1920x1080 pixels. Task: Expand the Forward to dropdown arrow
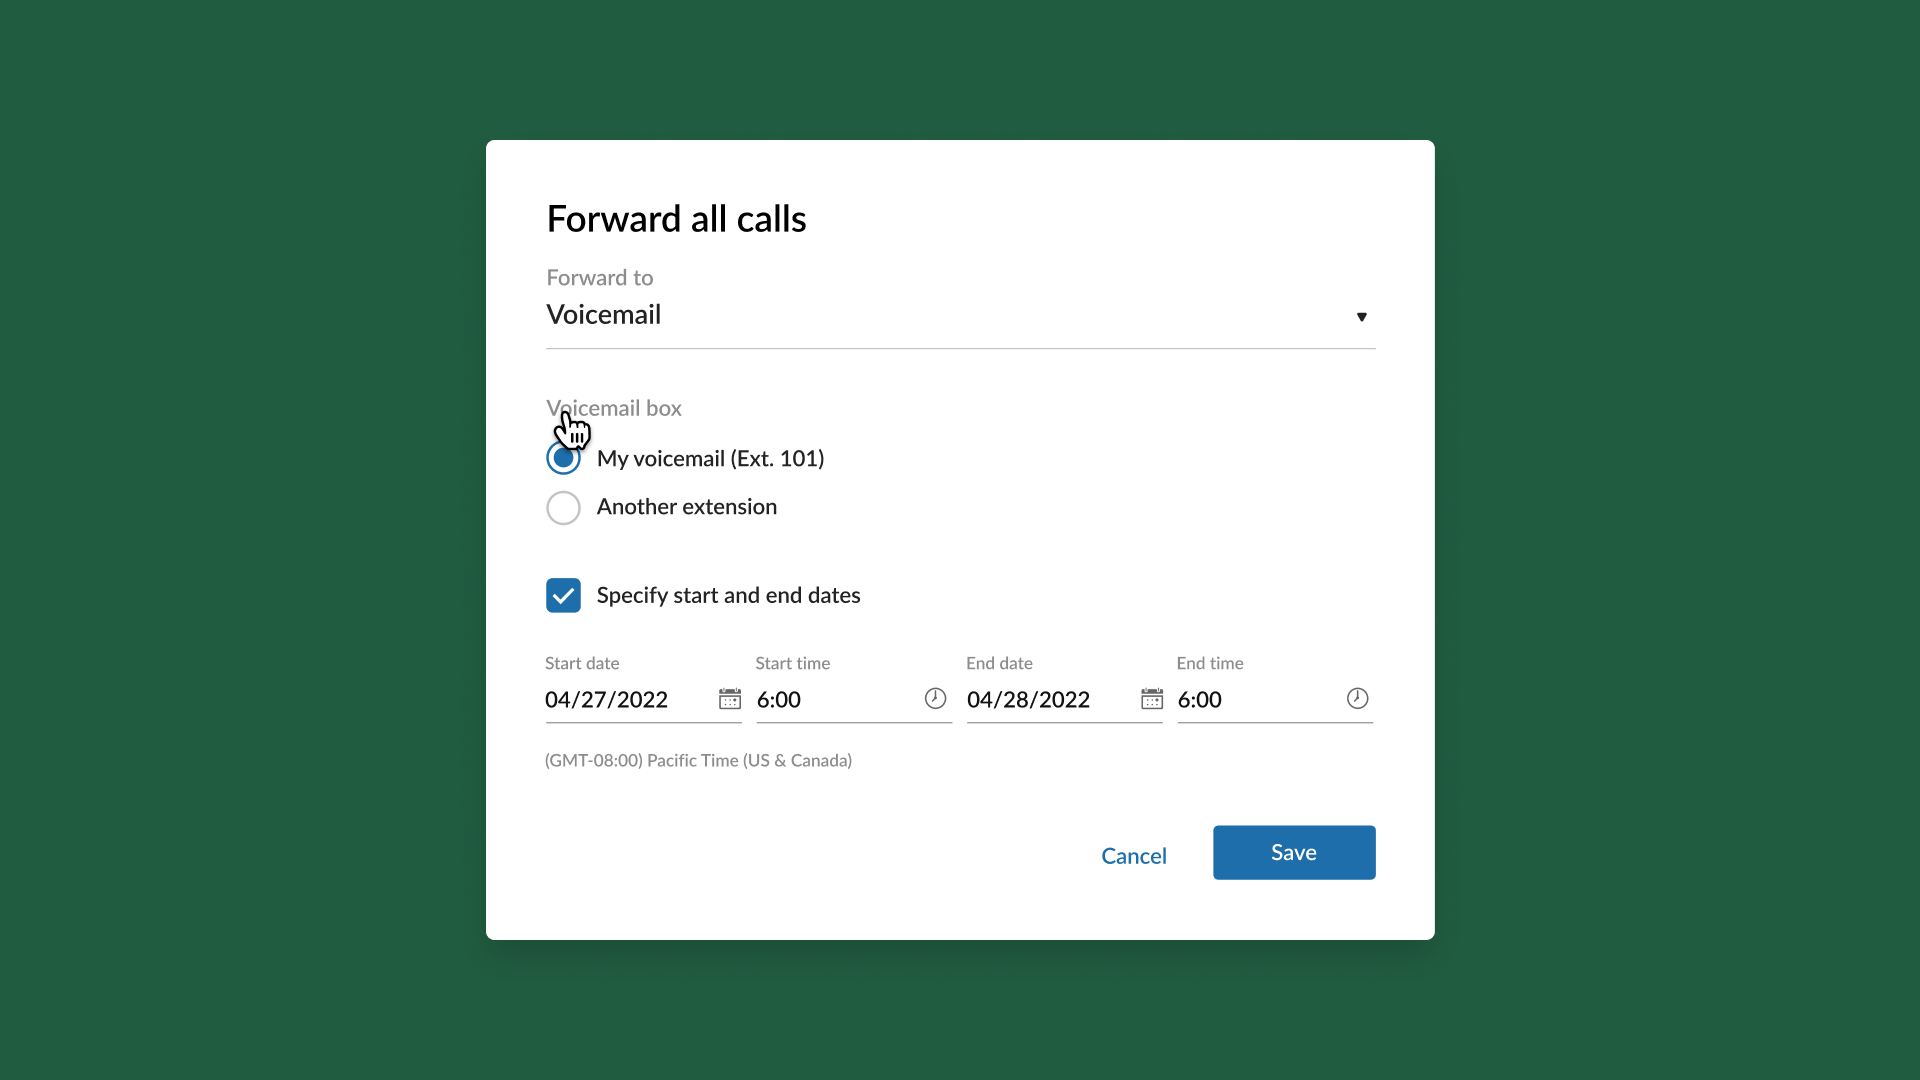[1361, 317]
